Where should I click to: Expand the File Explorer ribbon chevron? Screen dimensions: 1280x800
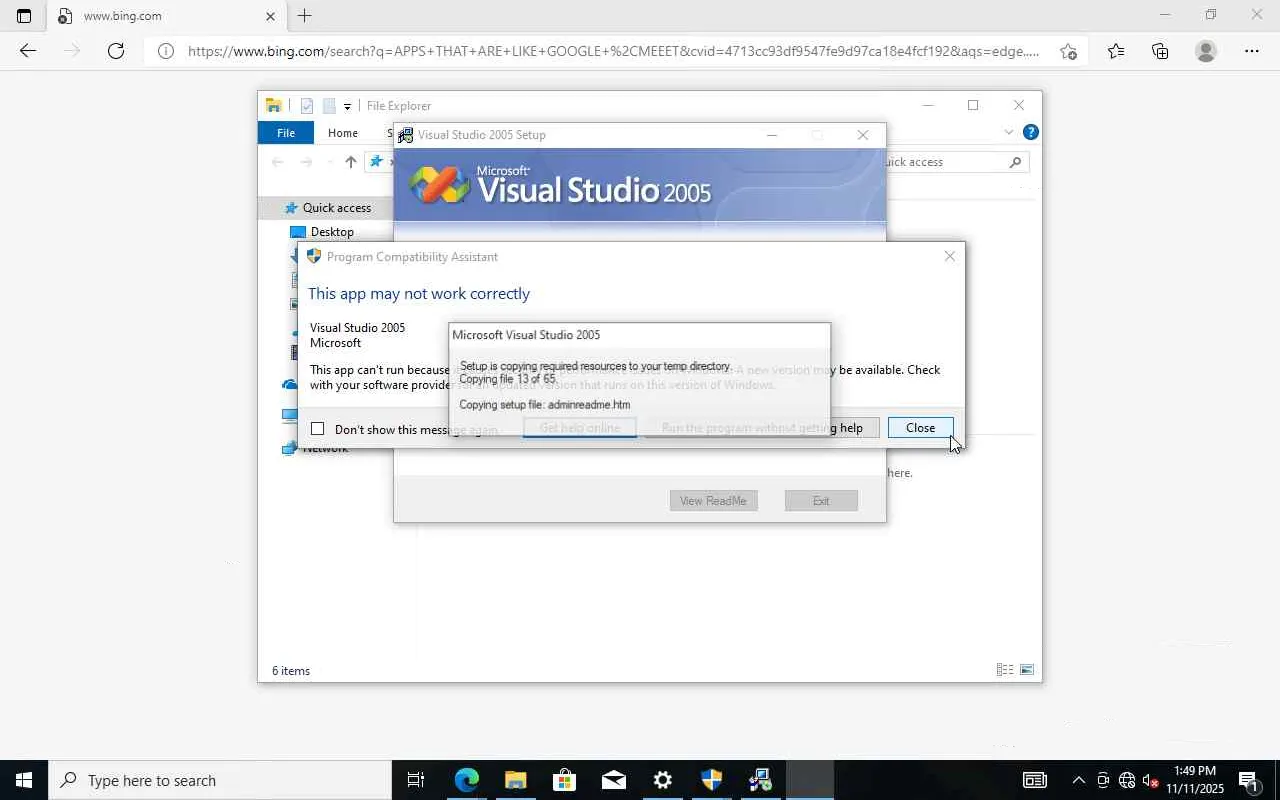(1008, 132)
